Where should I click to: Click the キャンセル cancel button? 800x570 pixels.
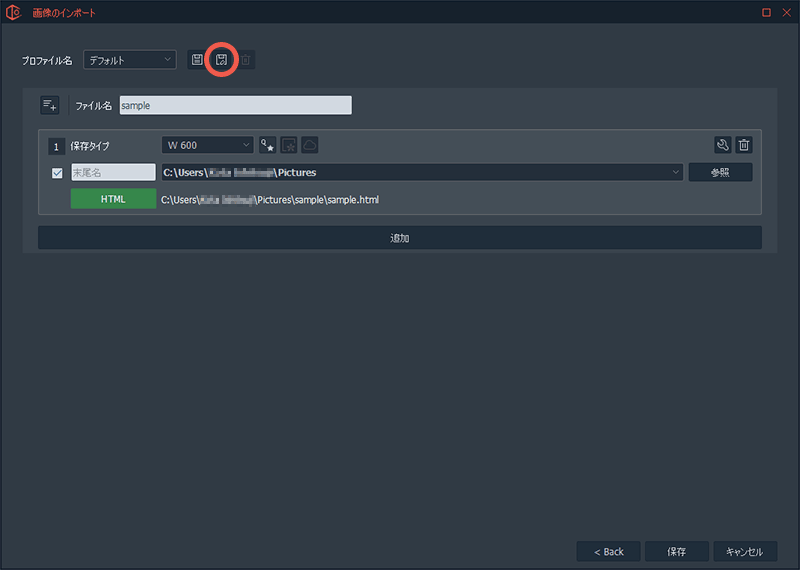pyautogui.click(x=744, y=551)
